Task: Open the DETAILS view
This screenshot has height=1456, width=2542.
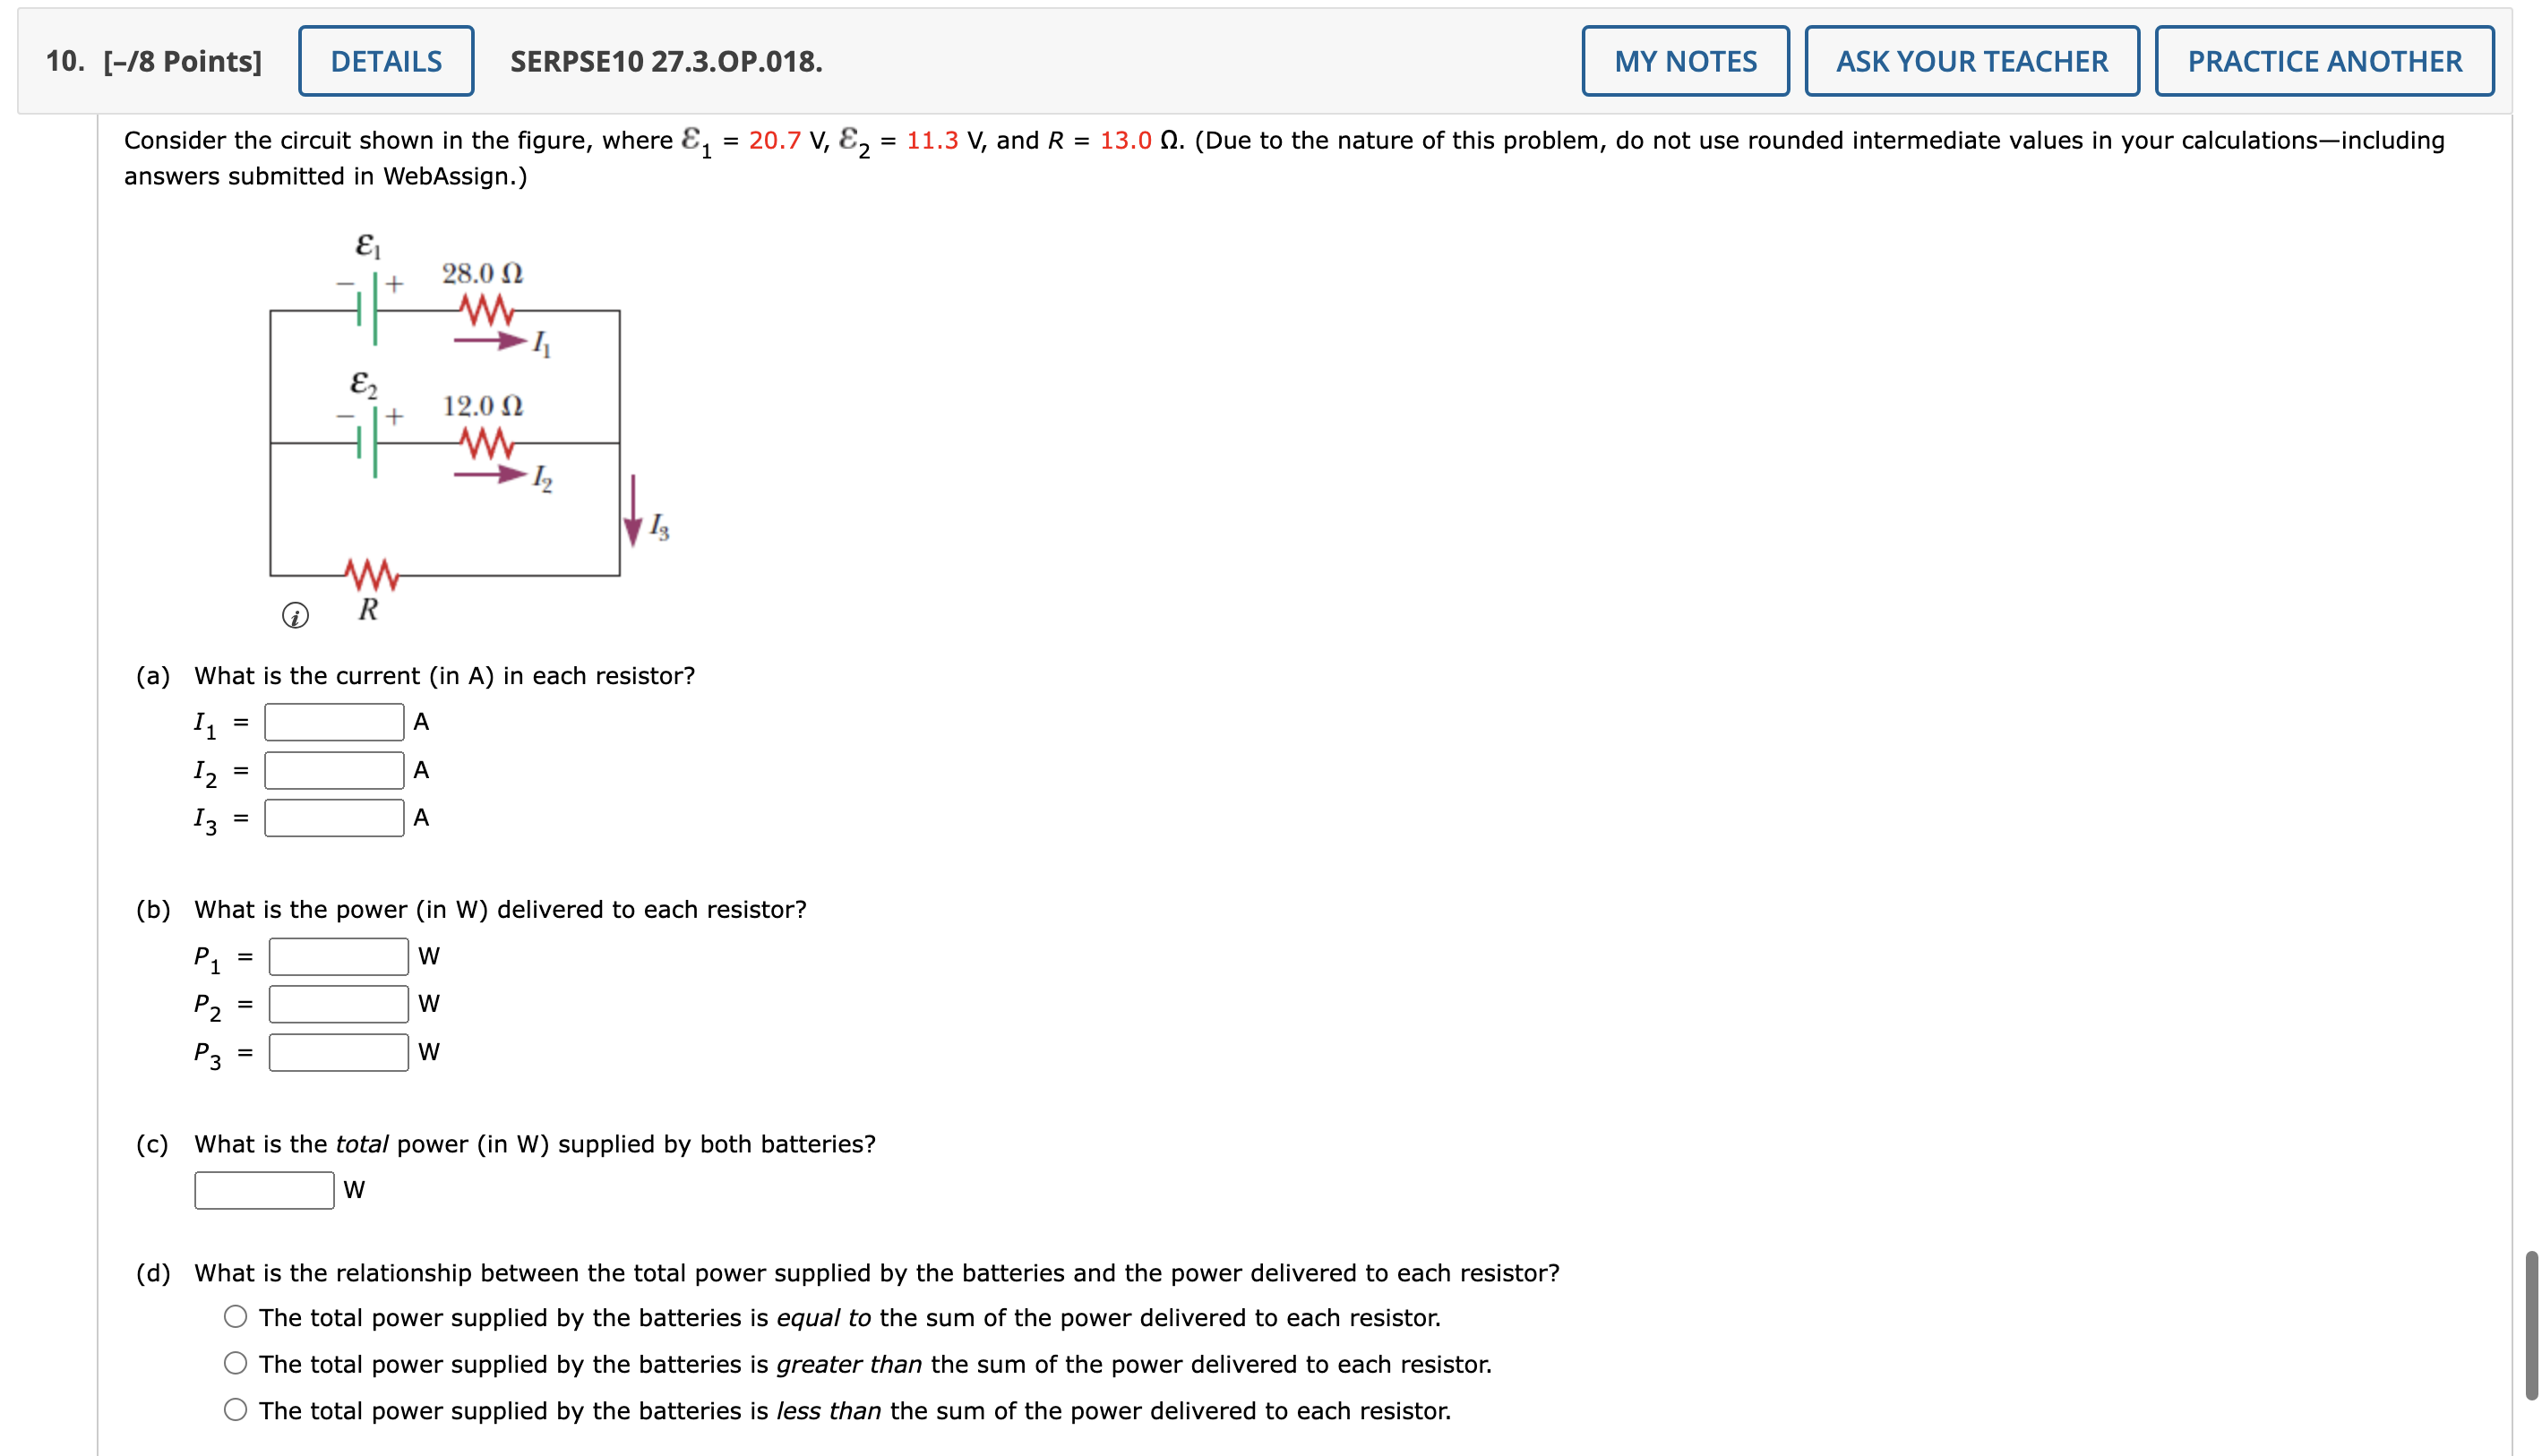Action: point(385,61)
